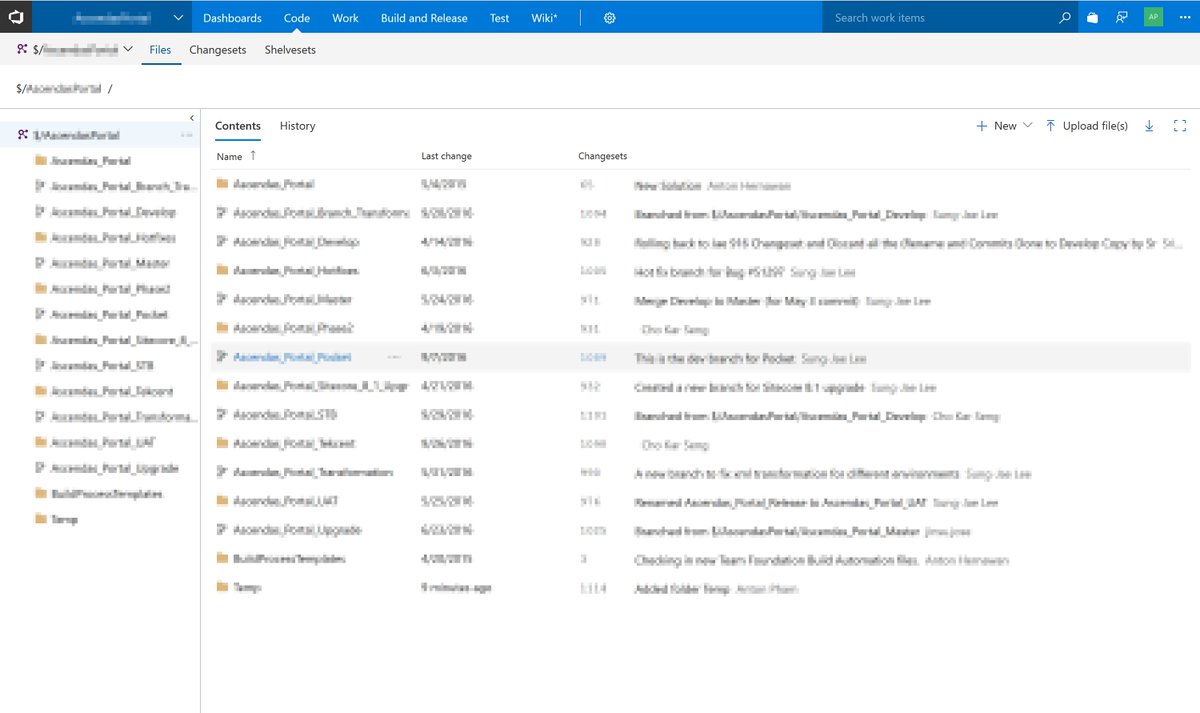
Task: Toggle full screen mode icon
Action: tap(1180, 126)
